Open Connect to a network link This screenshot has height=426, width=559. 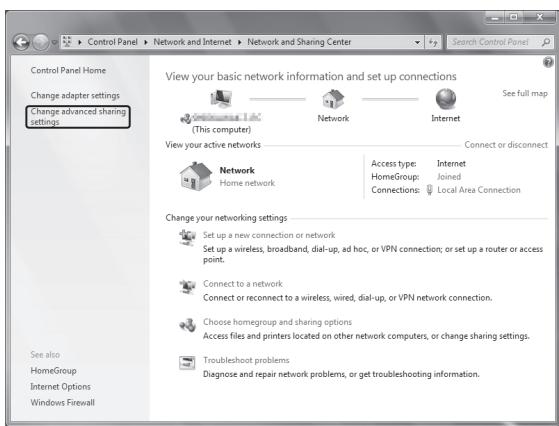click(243, 284)
